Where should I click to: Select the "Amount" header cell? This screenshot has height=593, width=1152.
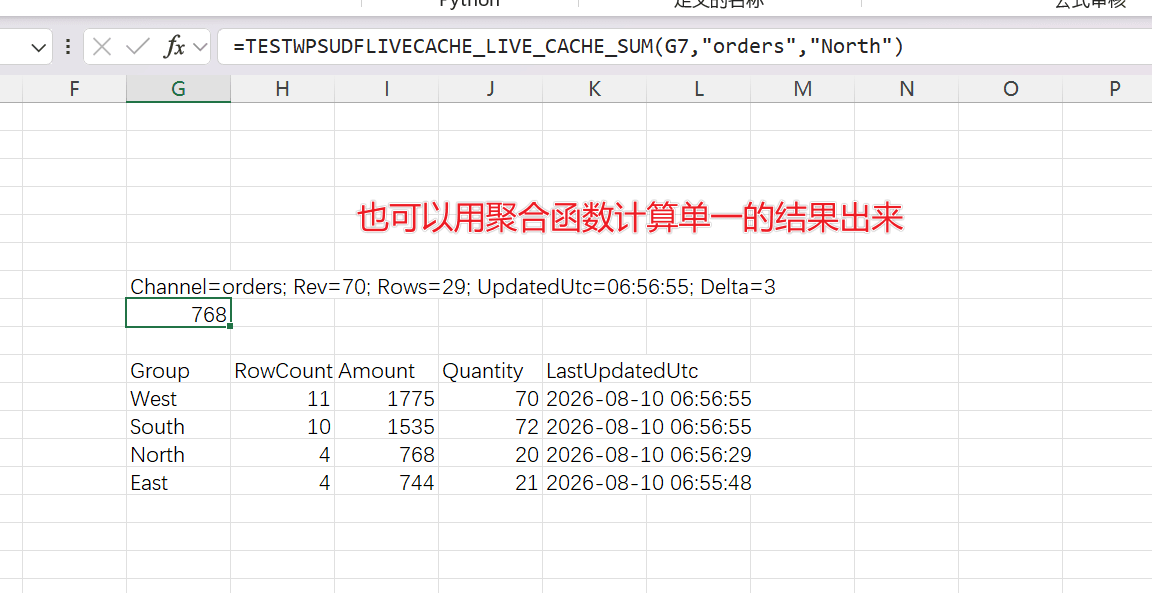click(x=386, y=370)
